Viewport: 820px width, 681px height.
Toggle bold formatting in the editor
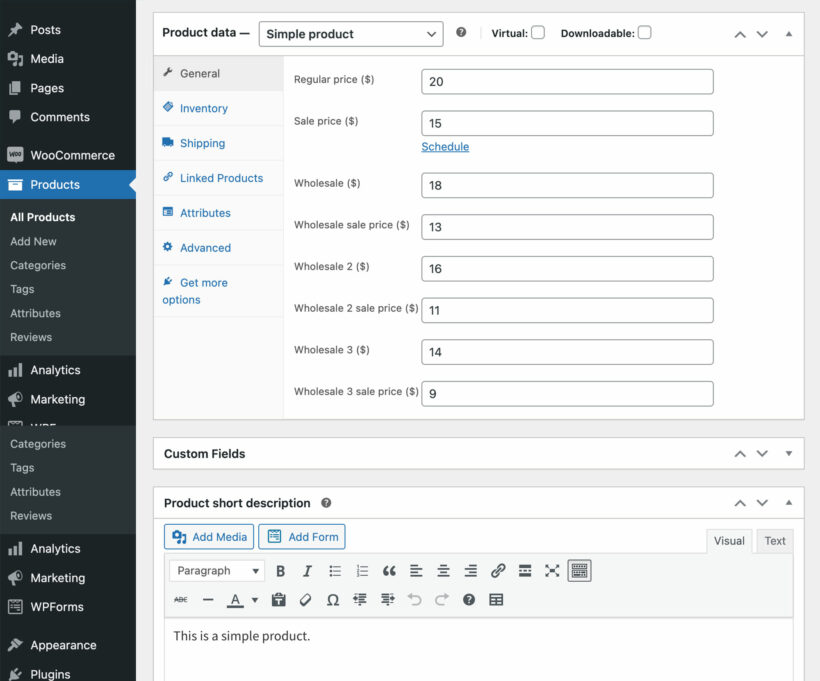280,571
